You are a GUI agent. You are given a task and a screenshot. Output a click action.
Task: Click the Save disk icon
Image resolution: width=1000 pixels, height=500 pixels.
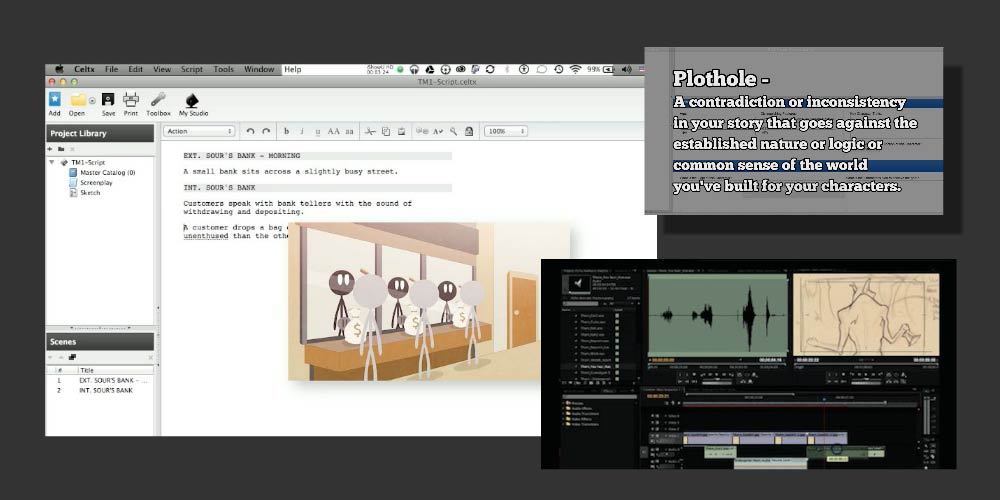pyautogui.click(x=107, y=100)
